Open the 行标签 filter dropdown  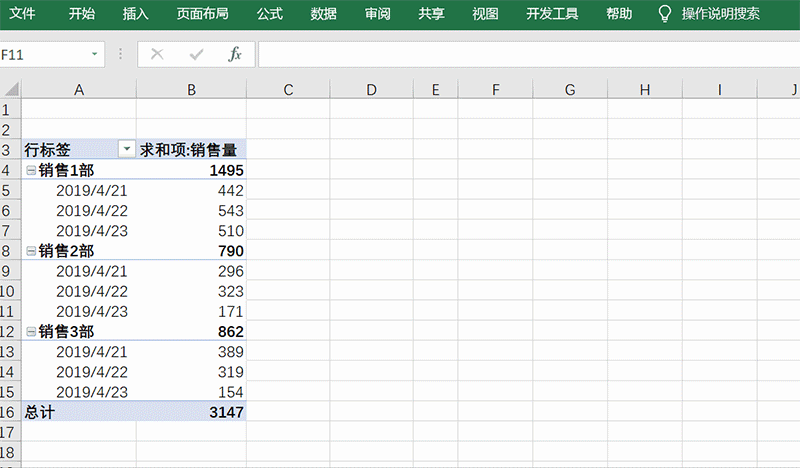tap(126, 150)
